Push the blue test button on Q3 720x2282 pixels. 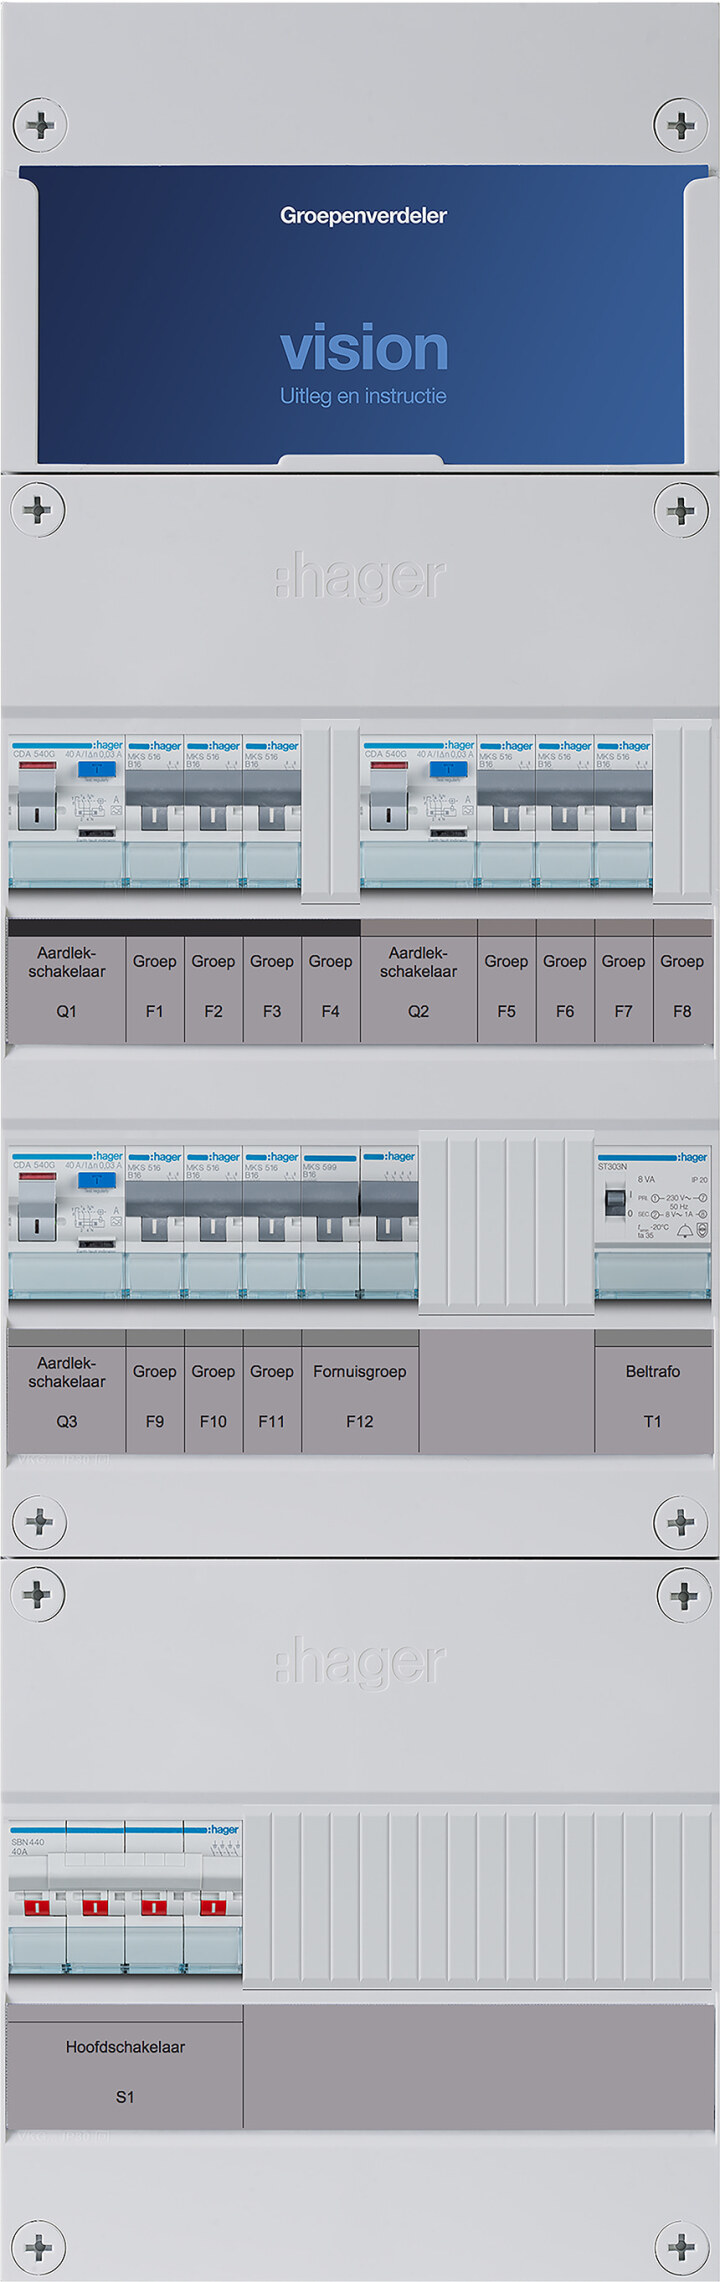[x=96, y=1180]
